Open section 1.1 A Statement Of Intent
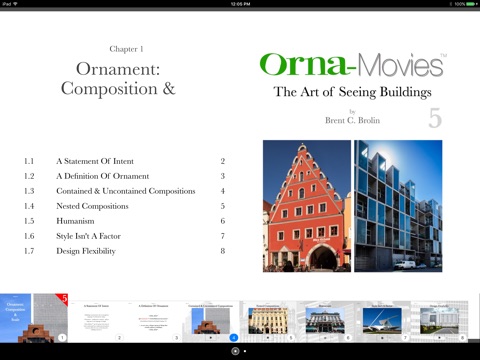 124,161
